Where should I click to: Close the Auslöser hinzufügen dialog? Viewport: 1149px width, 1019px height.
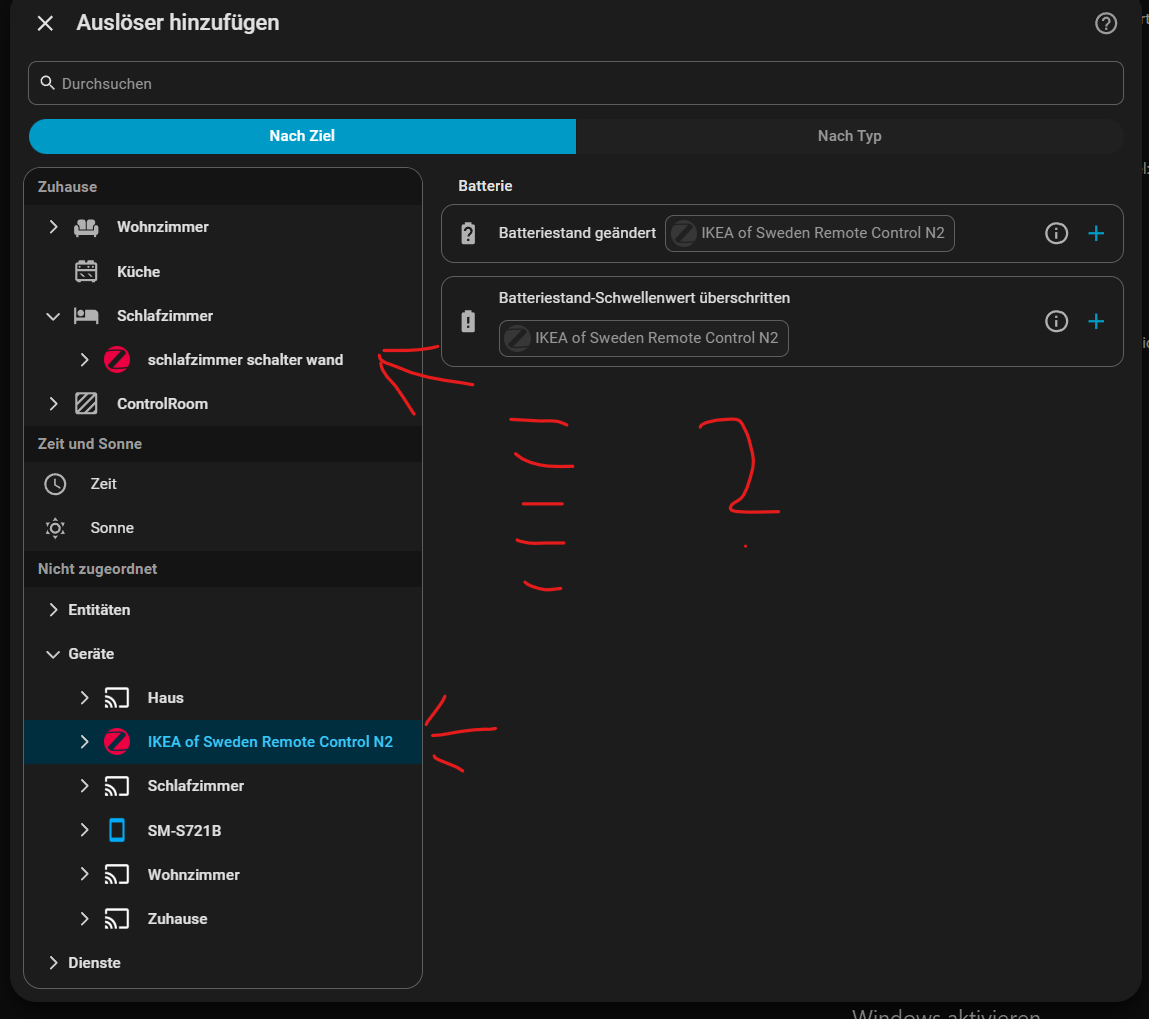(45, 23)
